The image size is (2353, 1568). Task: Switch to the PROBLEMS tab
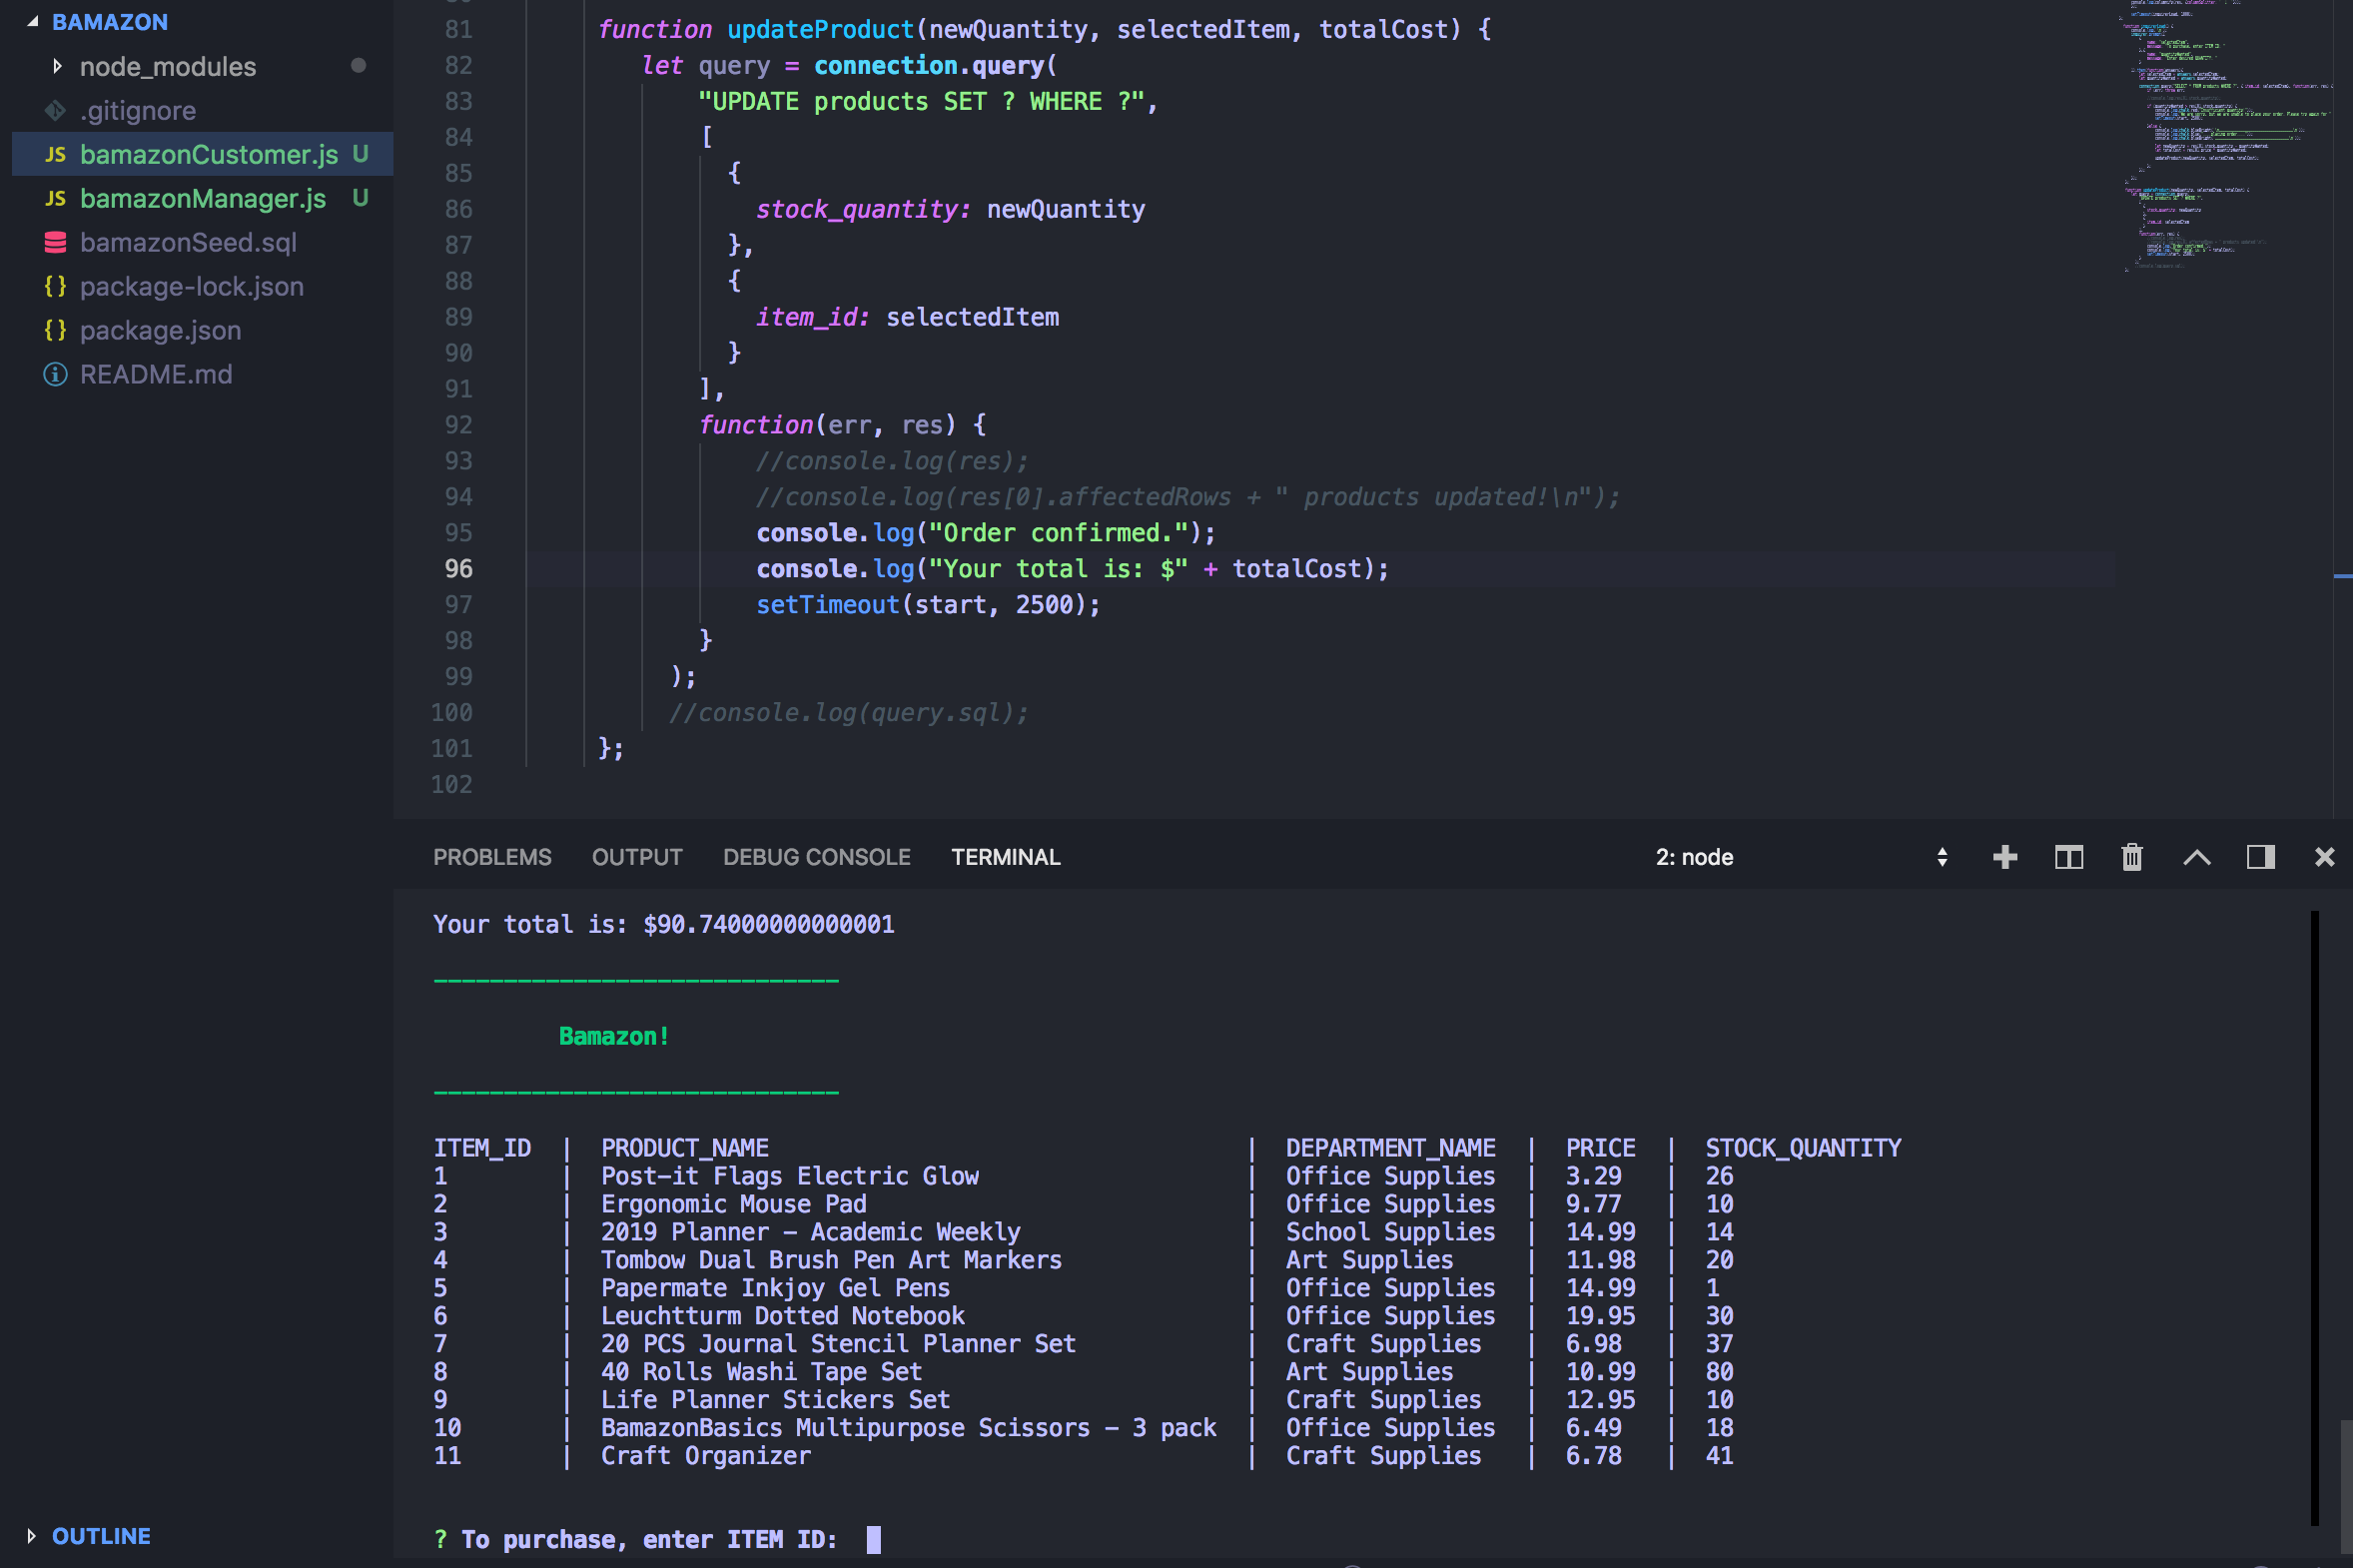492,857
